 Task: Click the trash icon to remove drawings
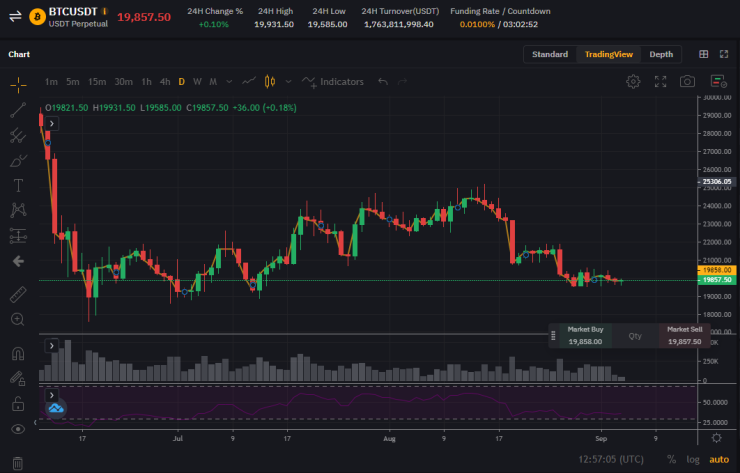18,463
